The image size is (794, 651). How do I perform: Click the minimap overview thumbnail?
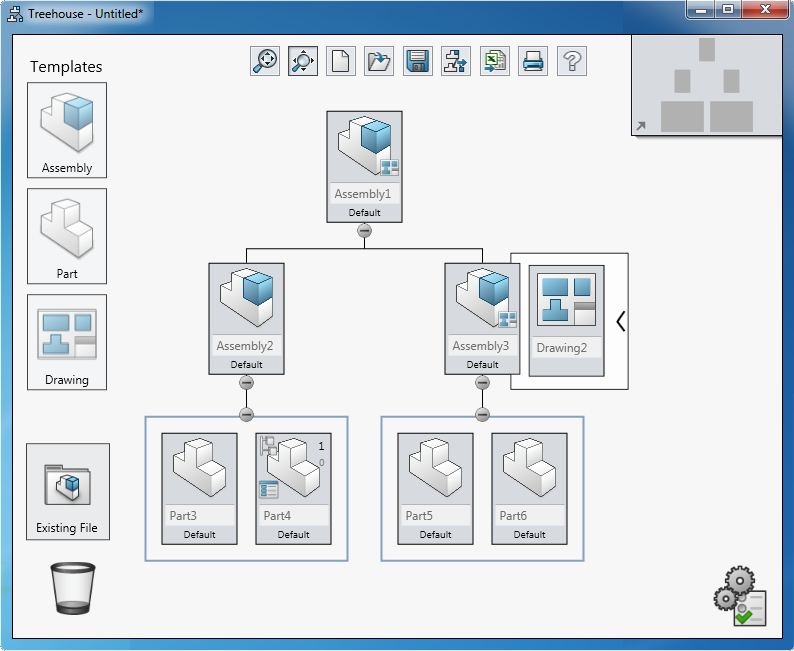[707, 85]
